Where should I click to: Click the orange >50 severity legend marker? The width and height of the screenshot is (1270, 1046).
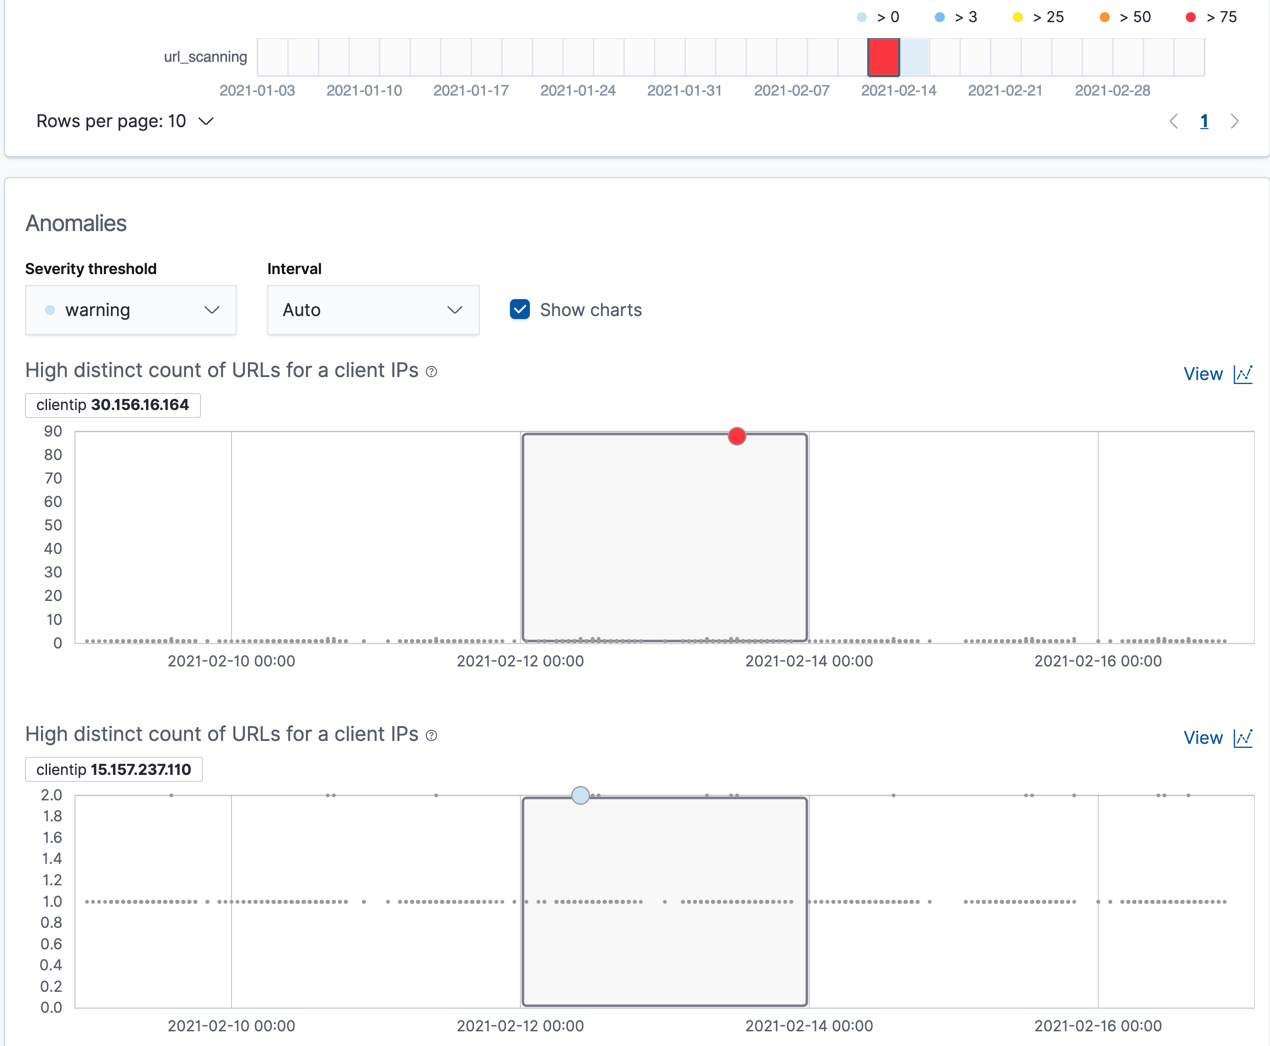point(1103,16)
